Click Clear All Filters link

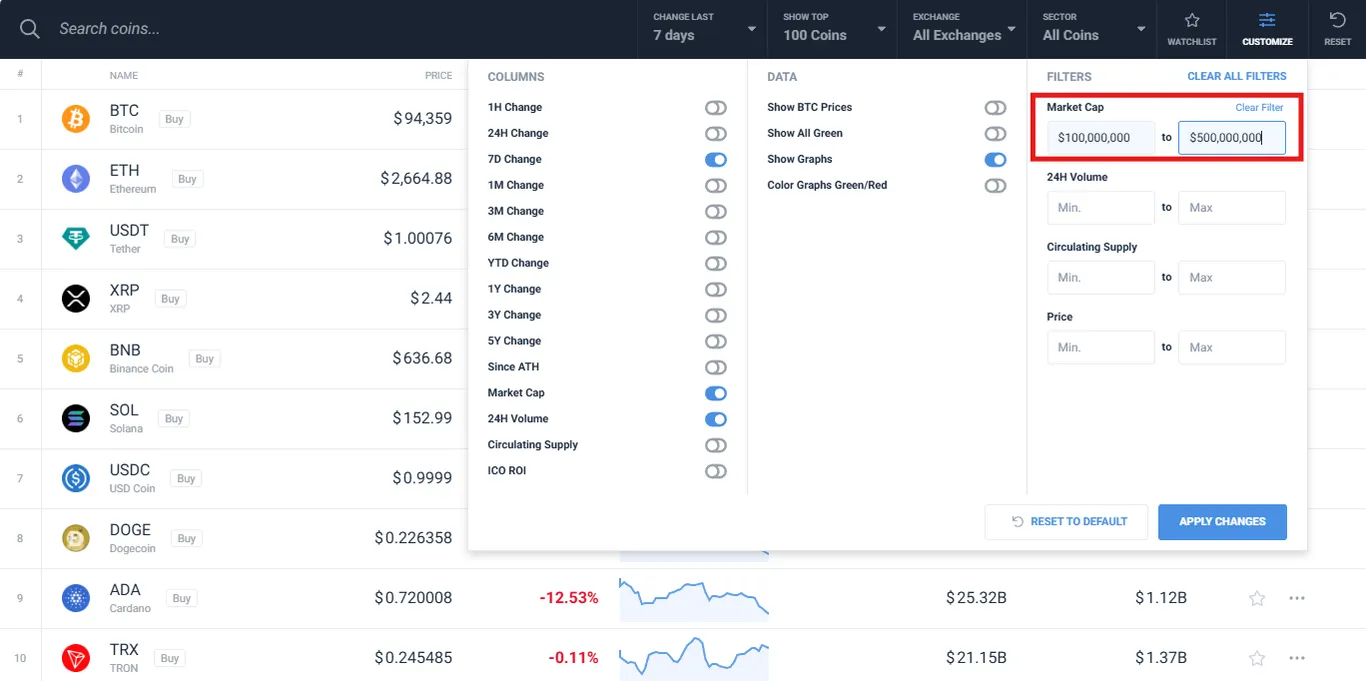pyautogui.click(x=1237, y=76)
